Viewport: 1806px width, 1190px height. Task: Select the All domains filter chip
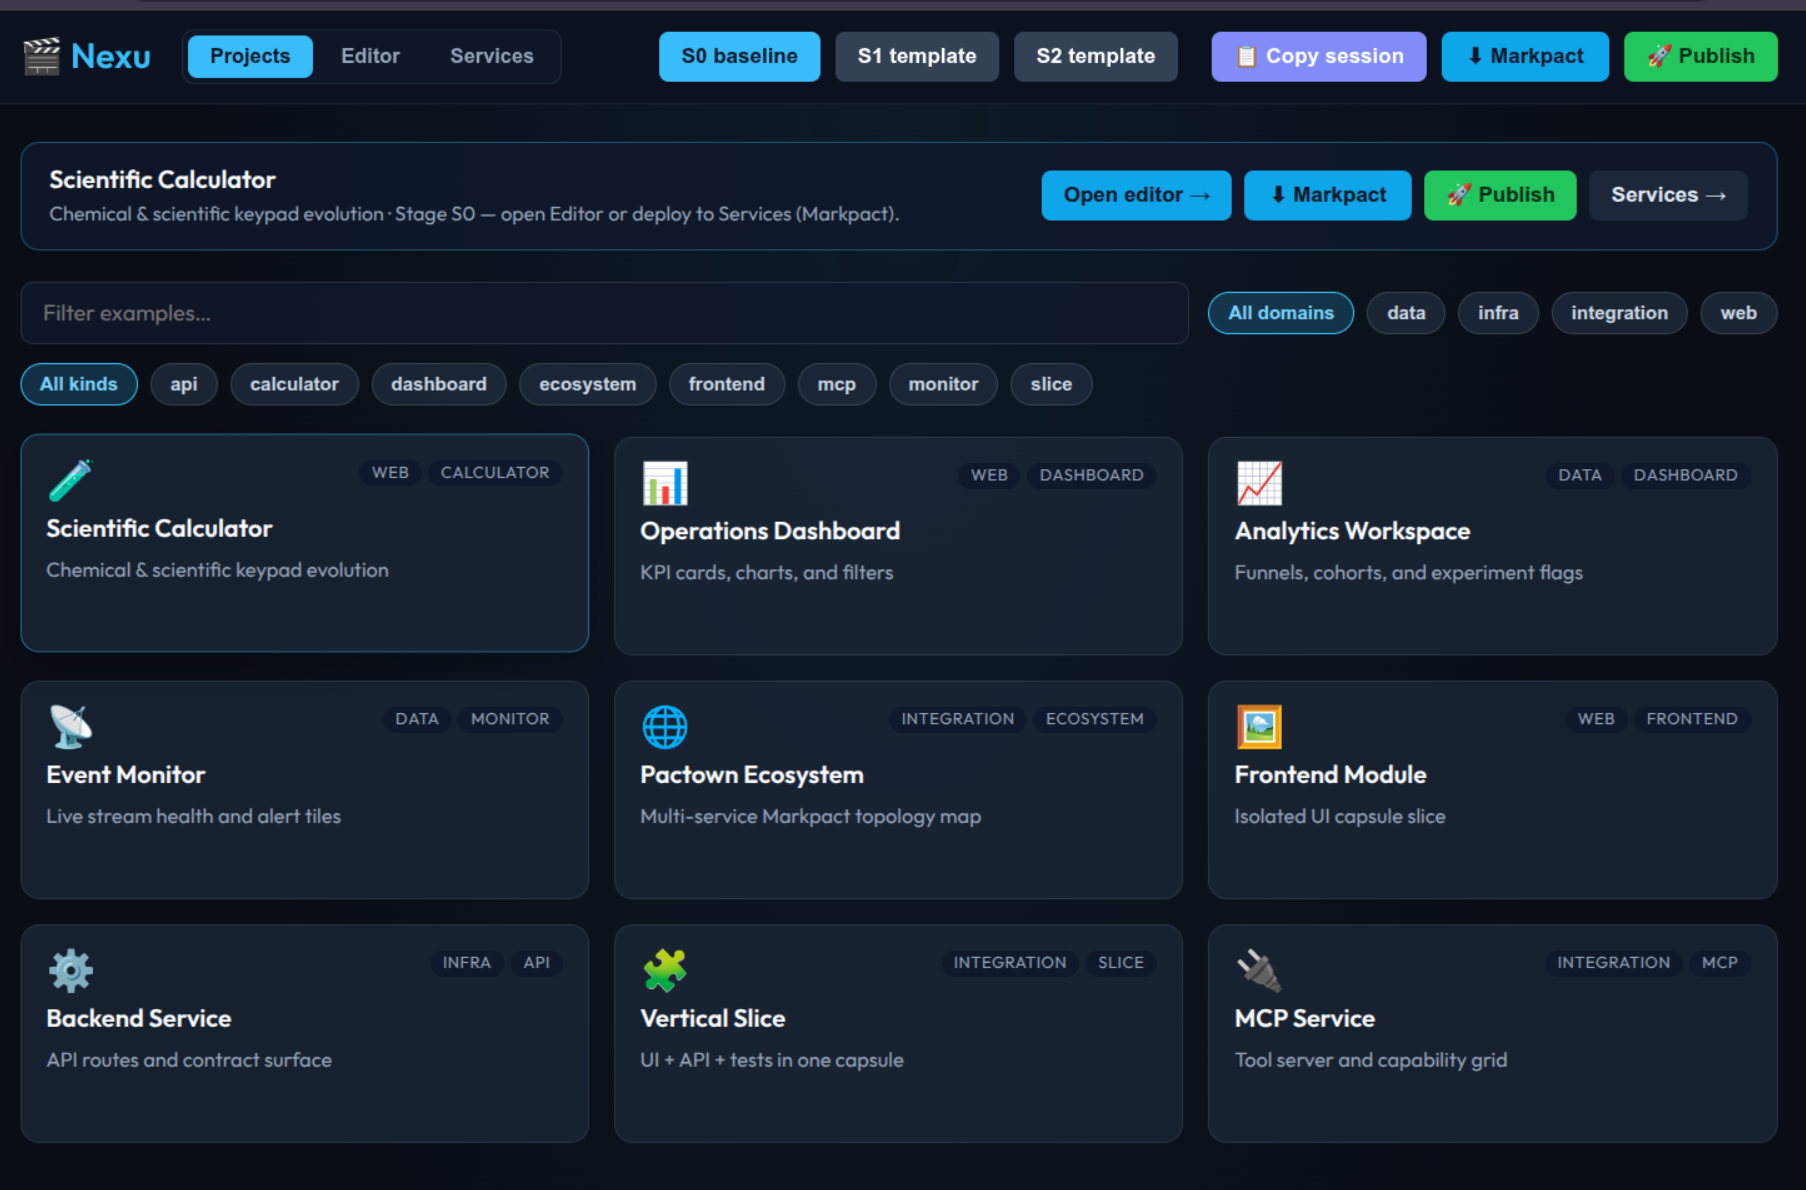point(1281,313)
